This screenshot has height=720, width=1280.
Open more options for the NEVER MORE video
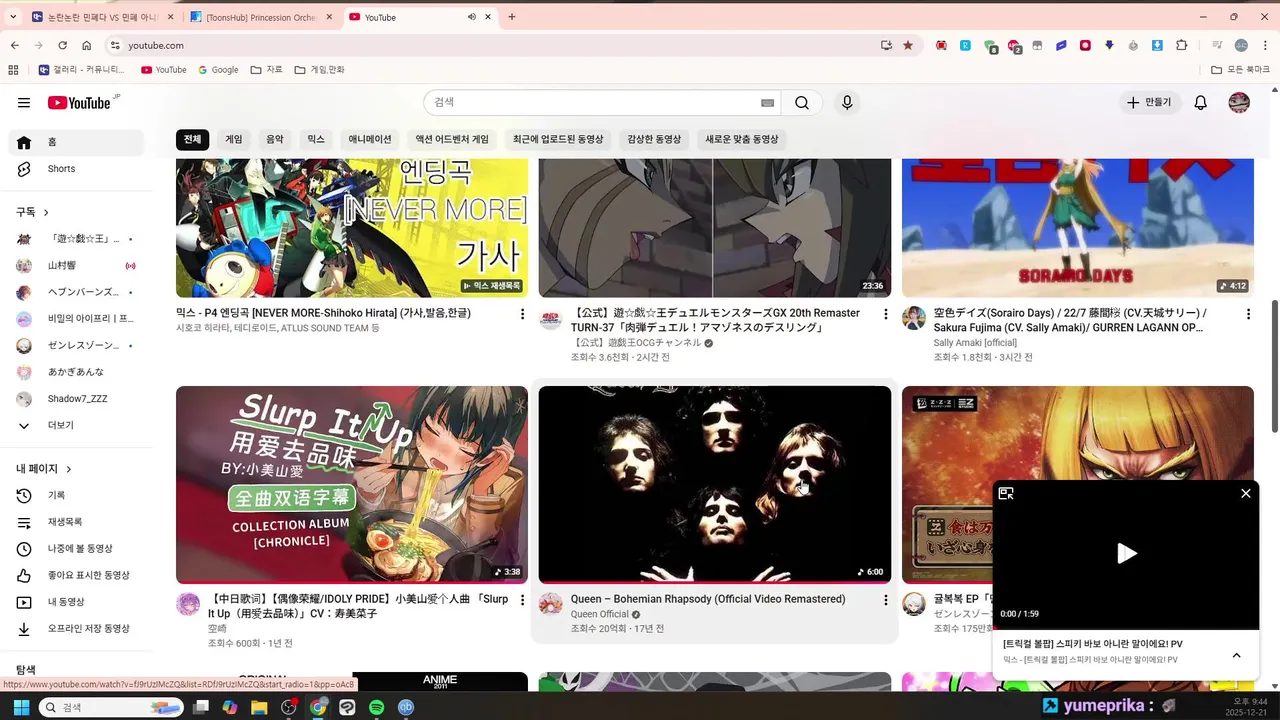coord(522,314)
